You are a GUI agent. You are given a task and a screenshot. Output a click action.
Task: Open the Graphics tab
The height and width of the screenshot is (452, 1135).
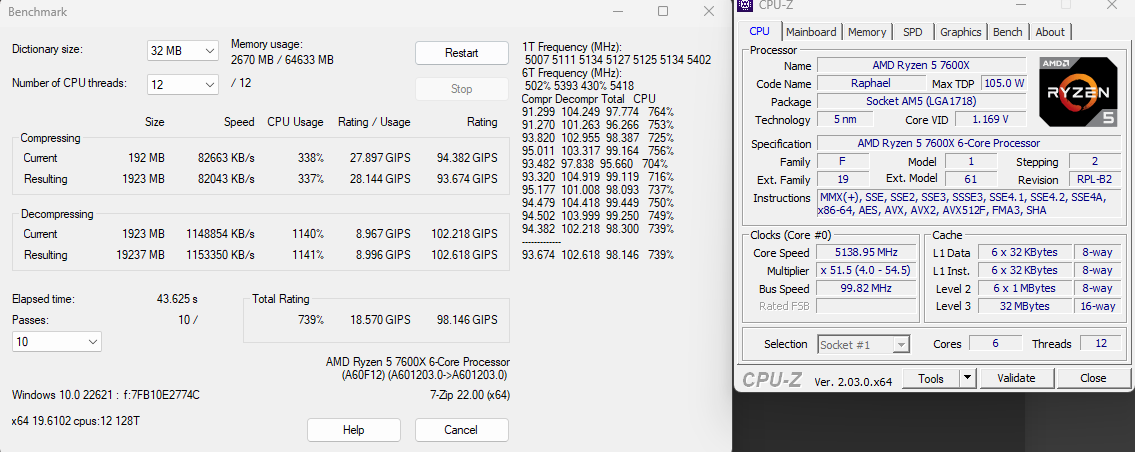(961, 32)
